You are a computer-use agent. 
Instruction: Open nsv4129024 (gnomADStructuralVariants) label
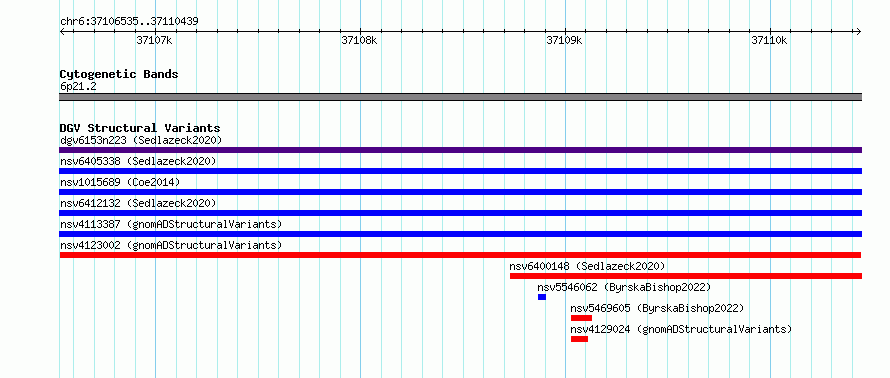pyautogui.click(x=681, y=329)
